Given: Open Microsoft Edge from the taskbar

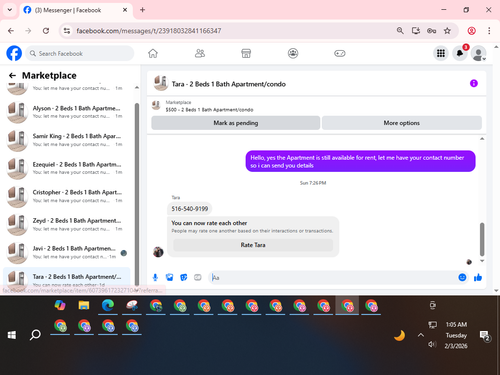Looking at the screenshot, I should pyautogui.click(x=108, y=306).
